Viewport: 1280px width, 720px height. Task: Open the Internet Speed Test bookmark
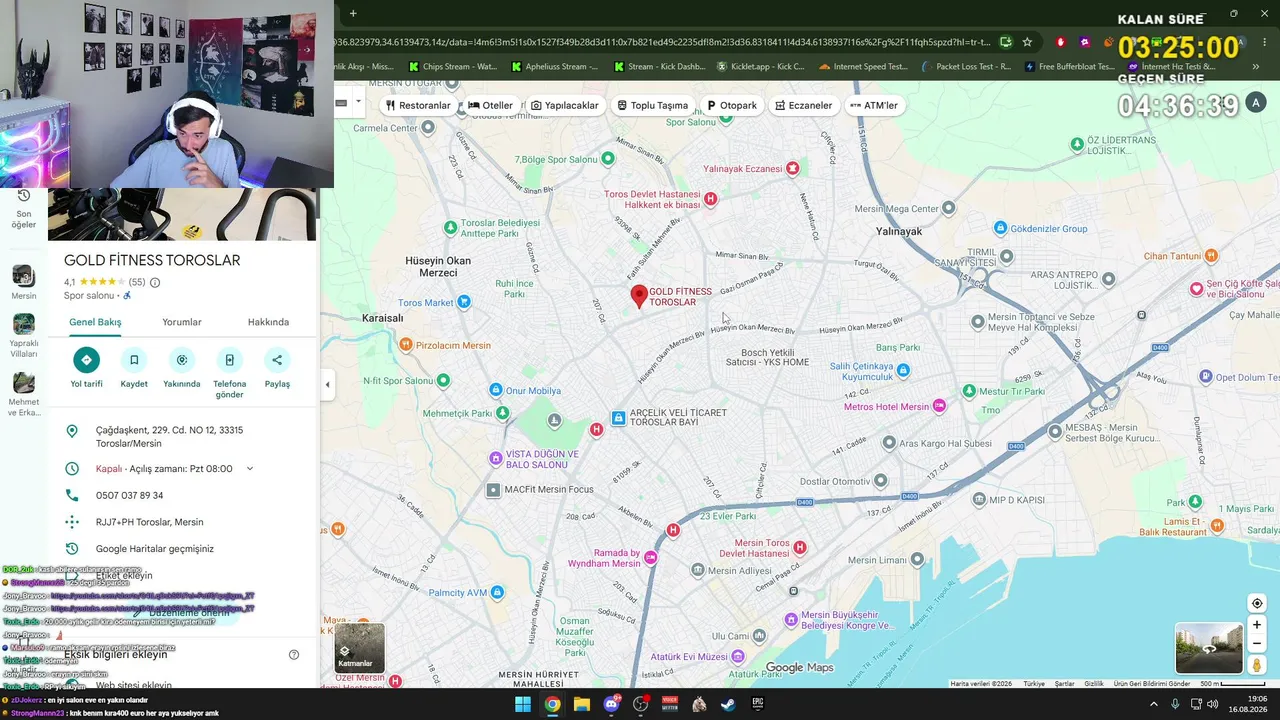point(863,67)
